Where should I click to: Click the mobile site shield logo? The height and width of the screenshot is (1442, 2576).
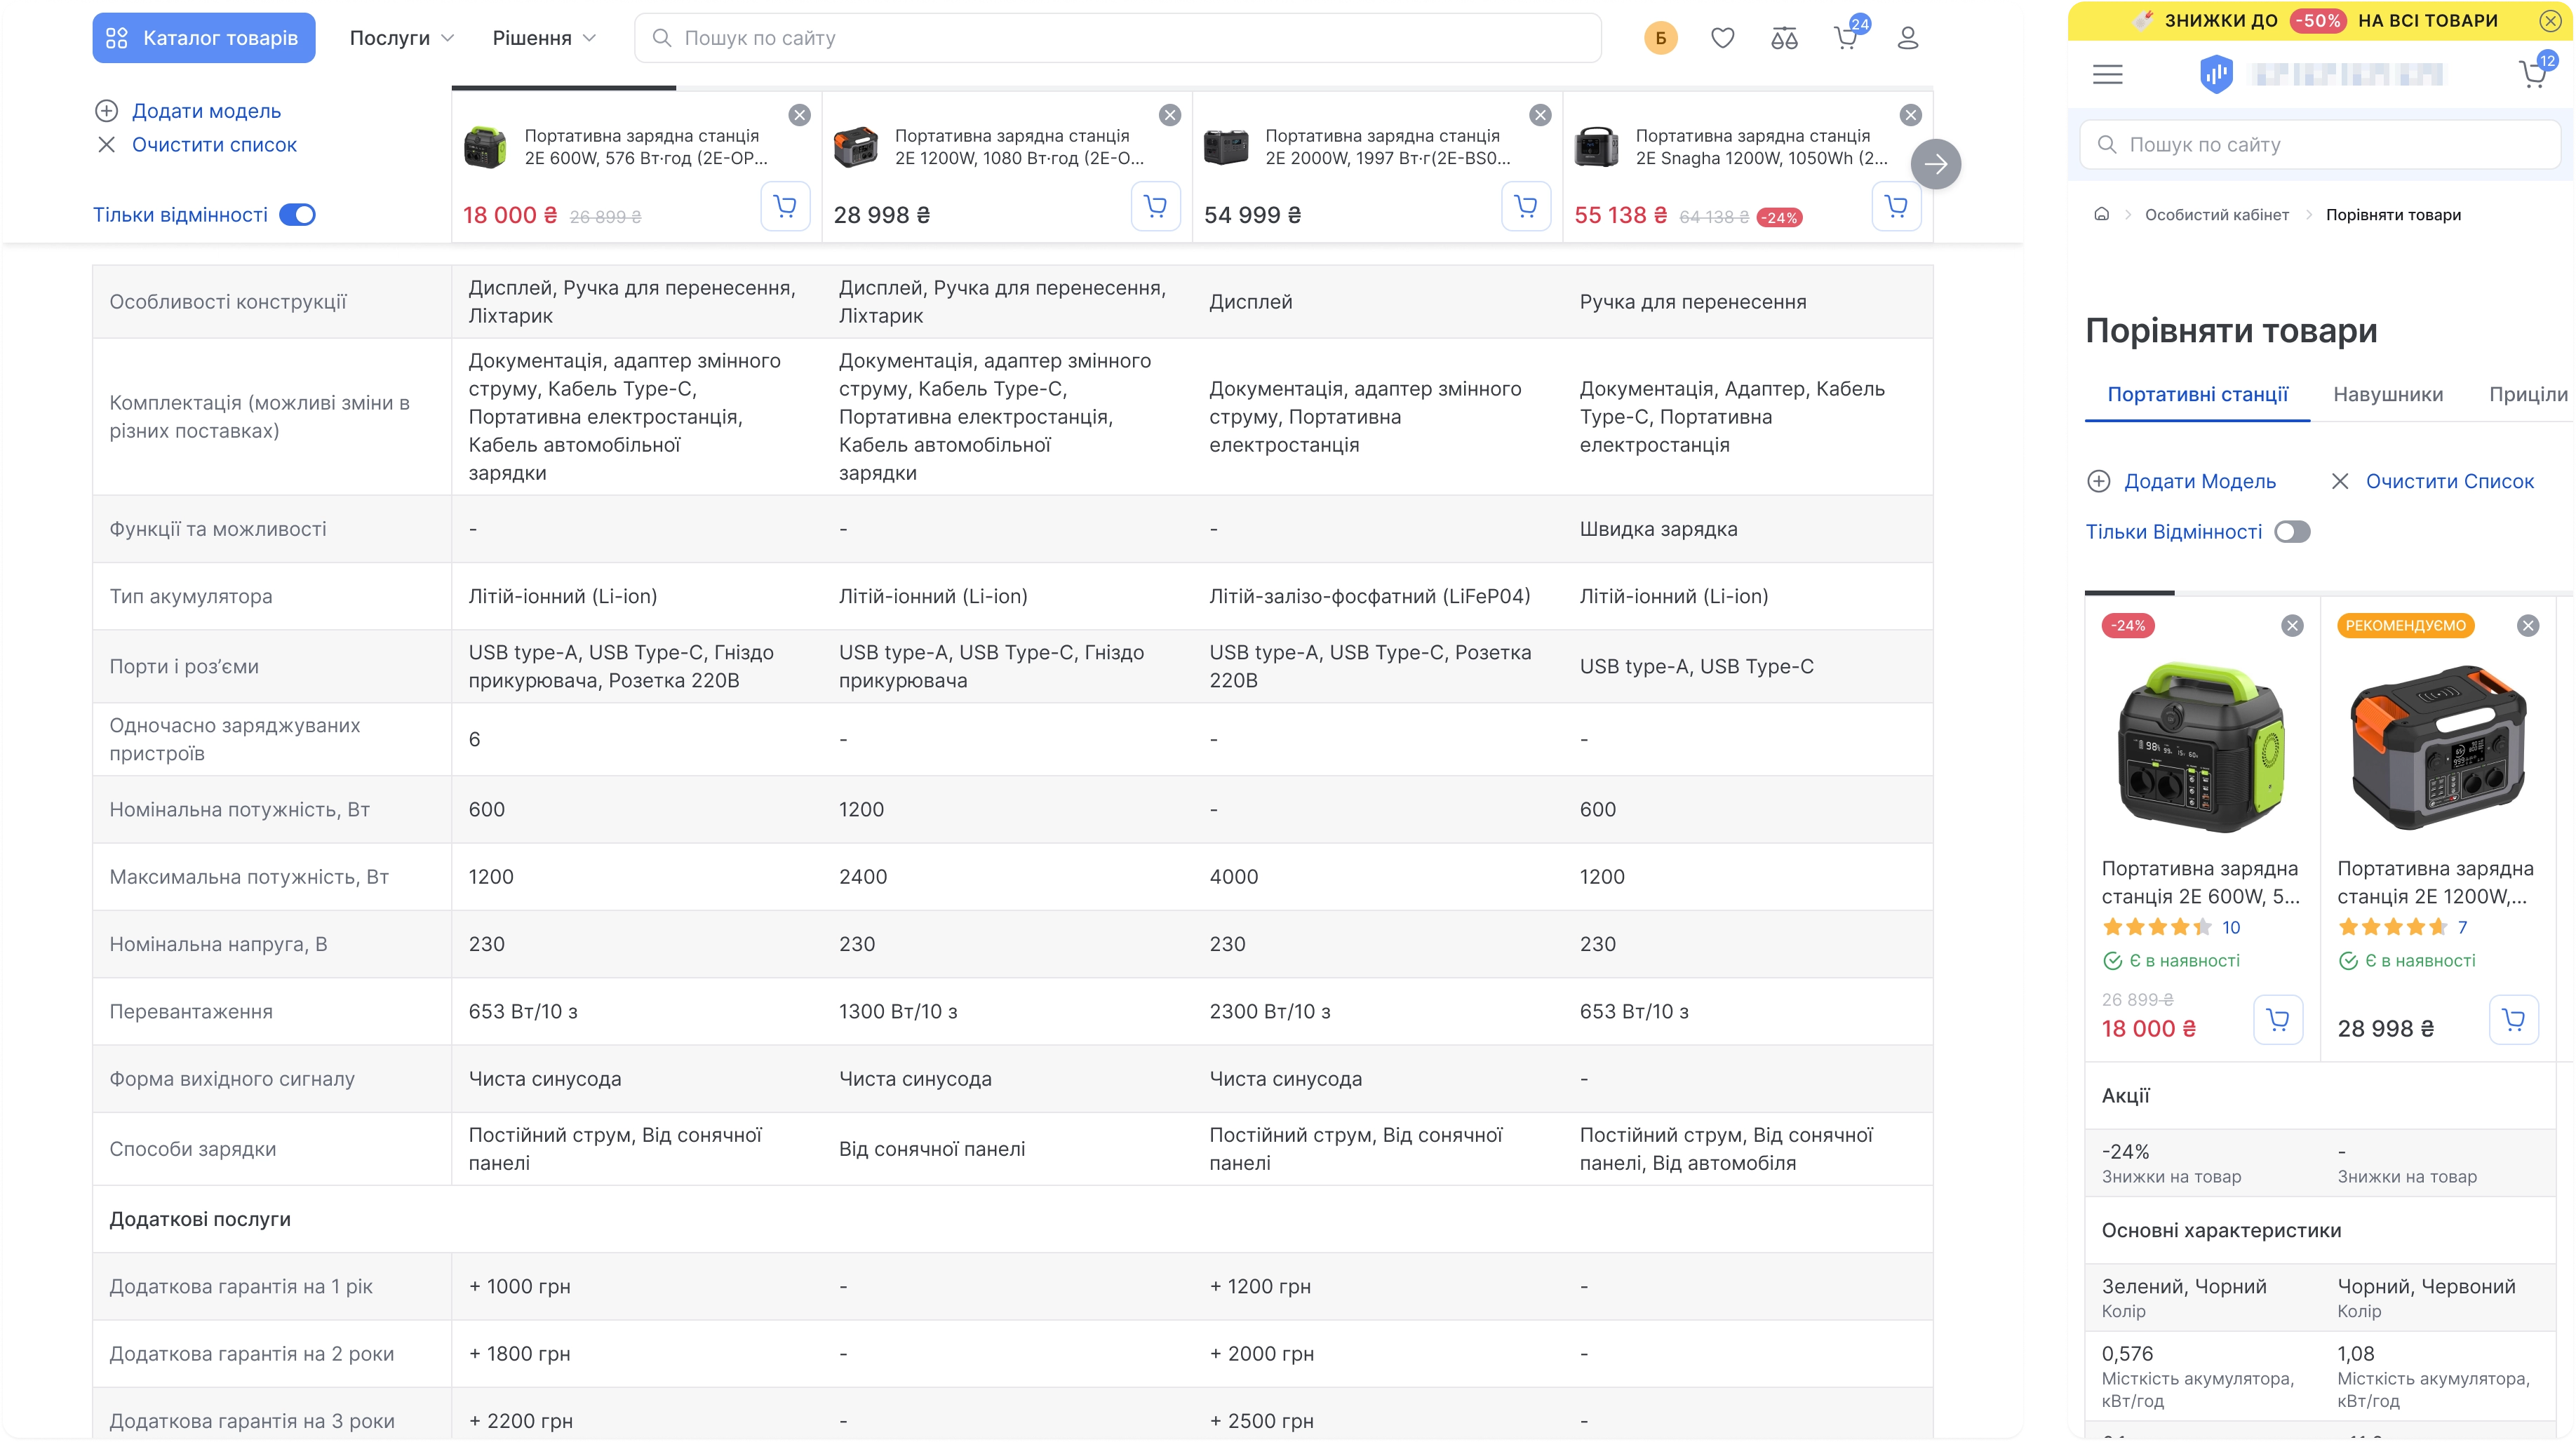click(2216, 74)
